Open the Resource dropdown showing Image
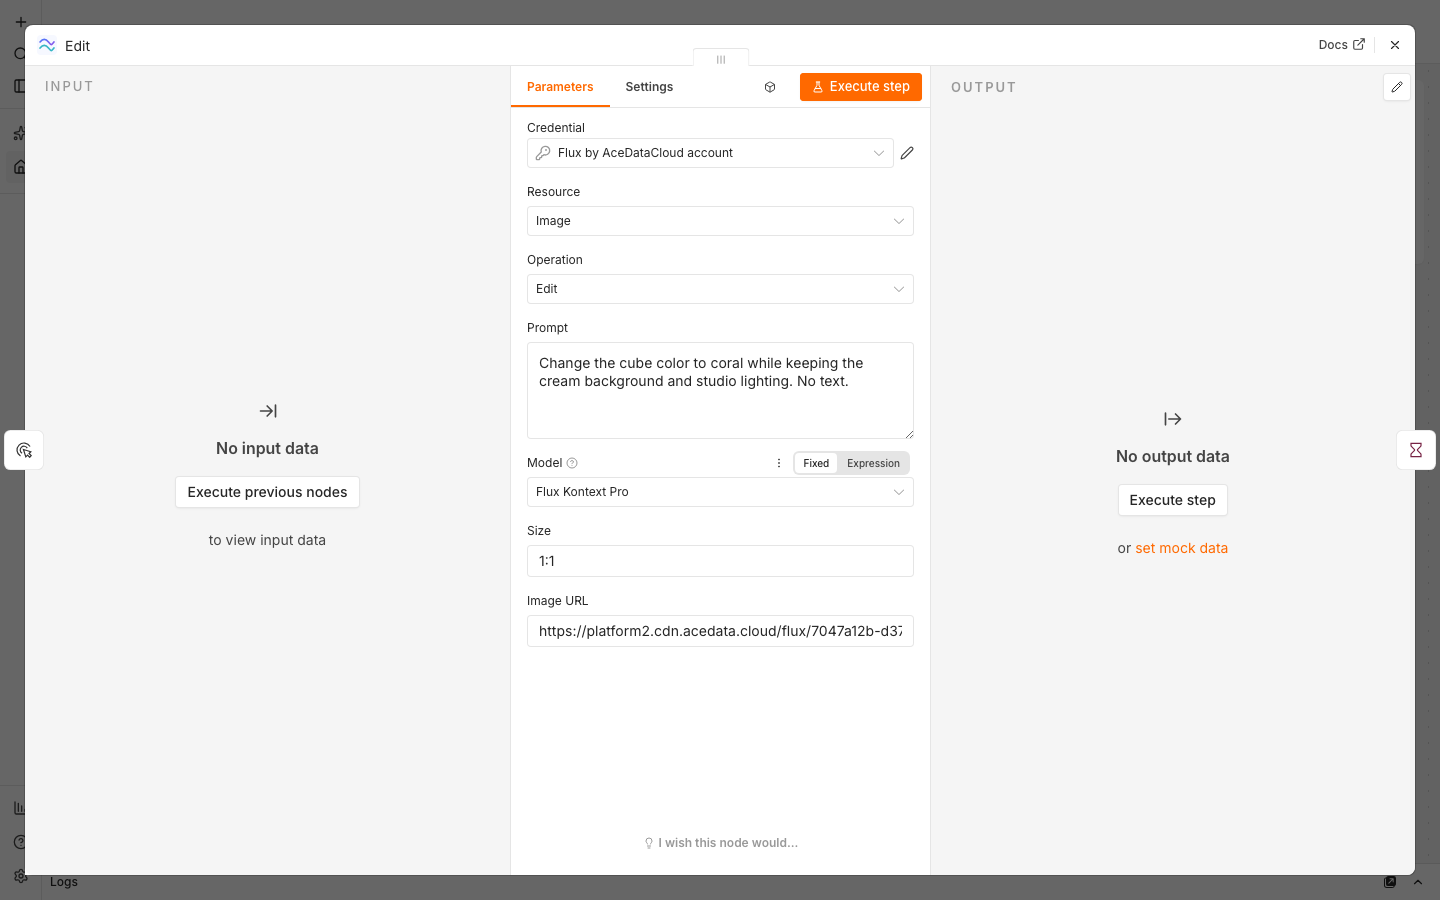Viewport: 1440px width, 900px height. [720, 221]
